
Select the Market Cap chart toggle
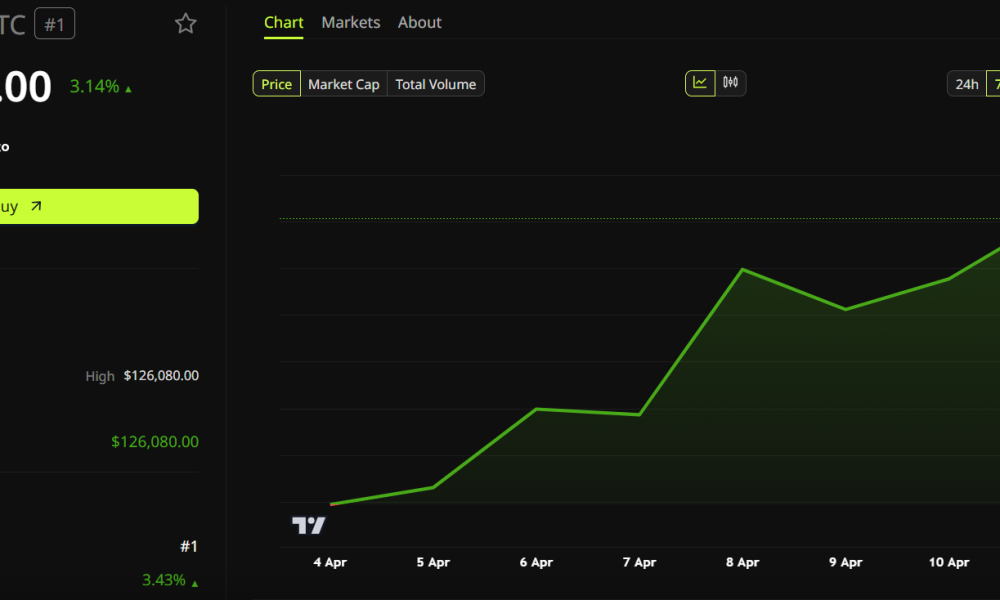pyautogui.click(x=343, y=84)
